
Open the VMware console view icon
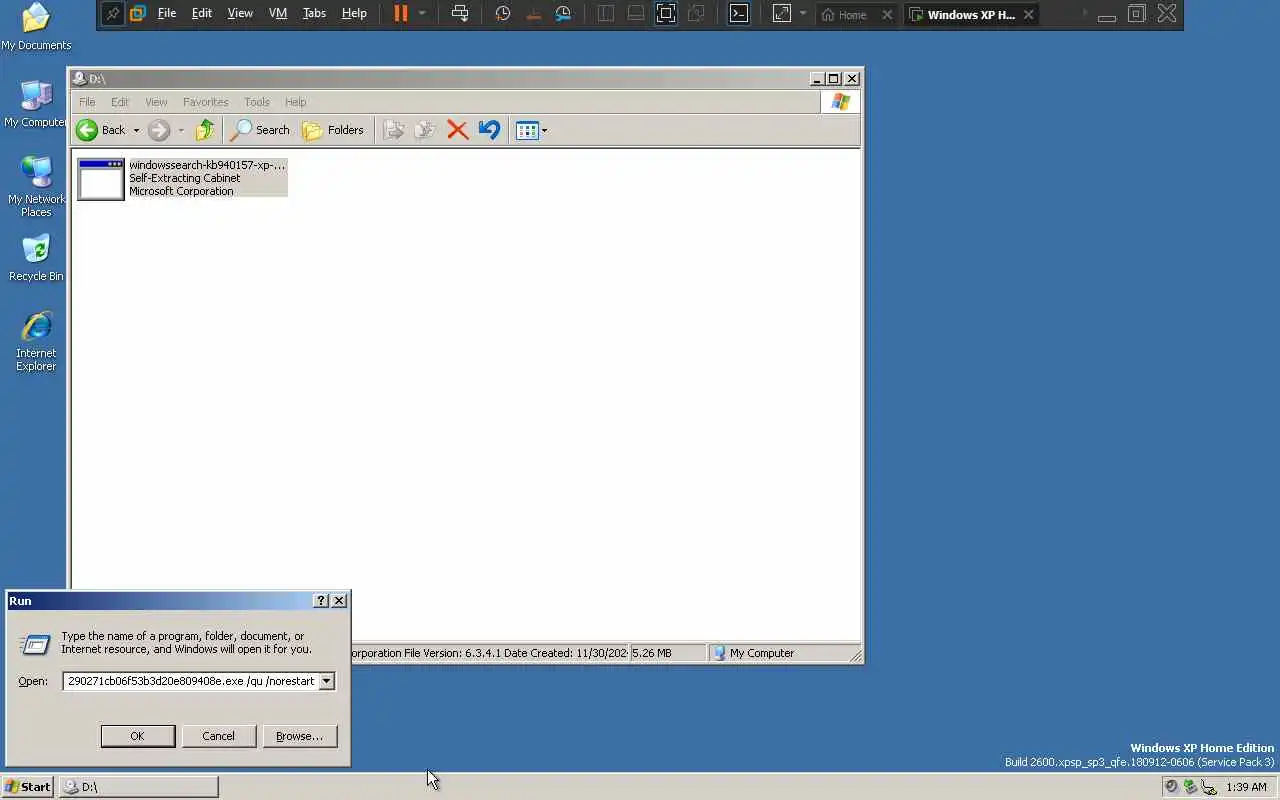click(738, 14)
